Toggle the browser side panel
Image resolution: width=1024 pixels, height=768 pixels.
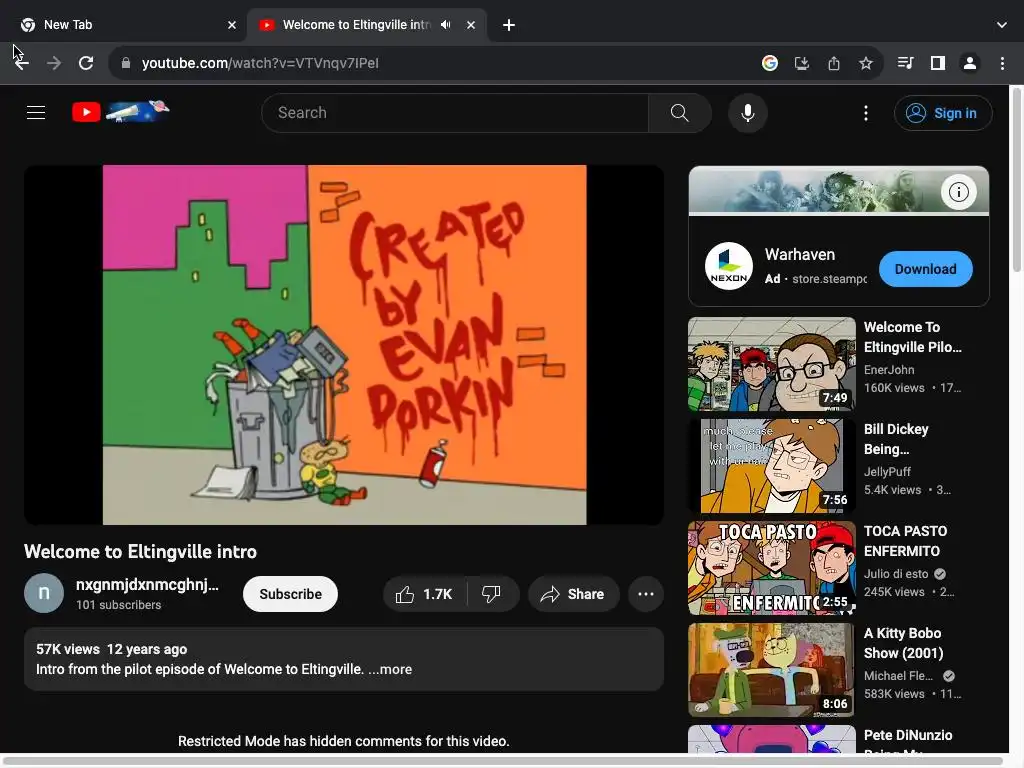coord(938,63)
